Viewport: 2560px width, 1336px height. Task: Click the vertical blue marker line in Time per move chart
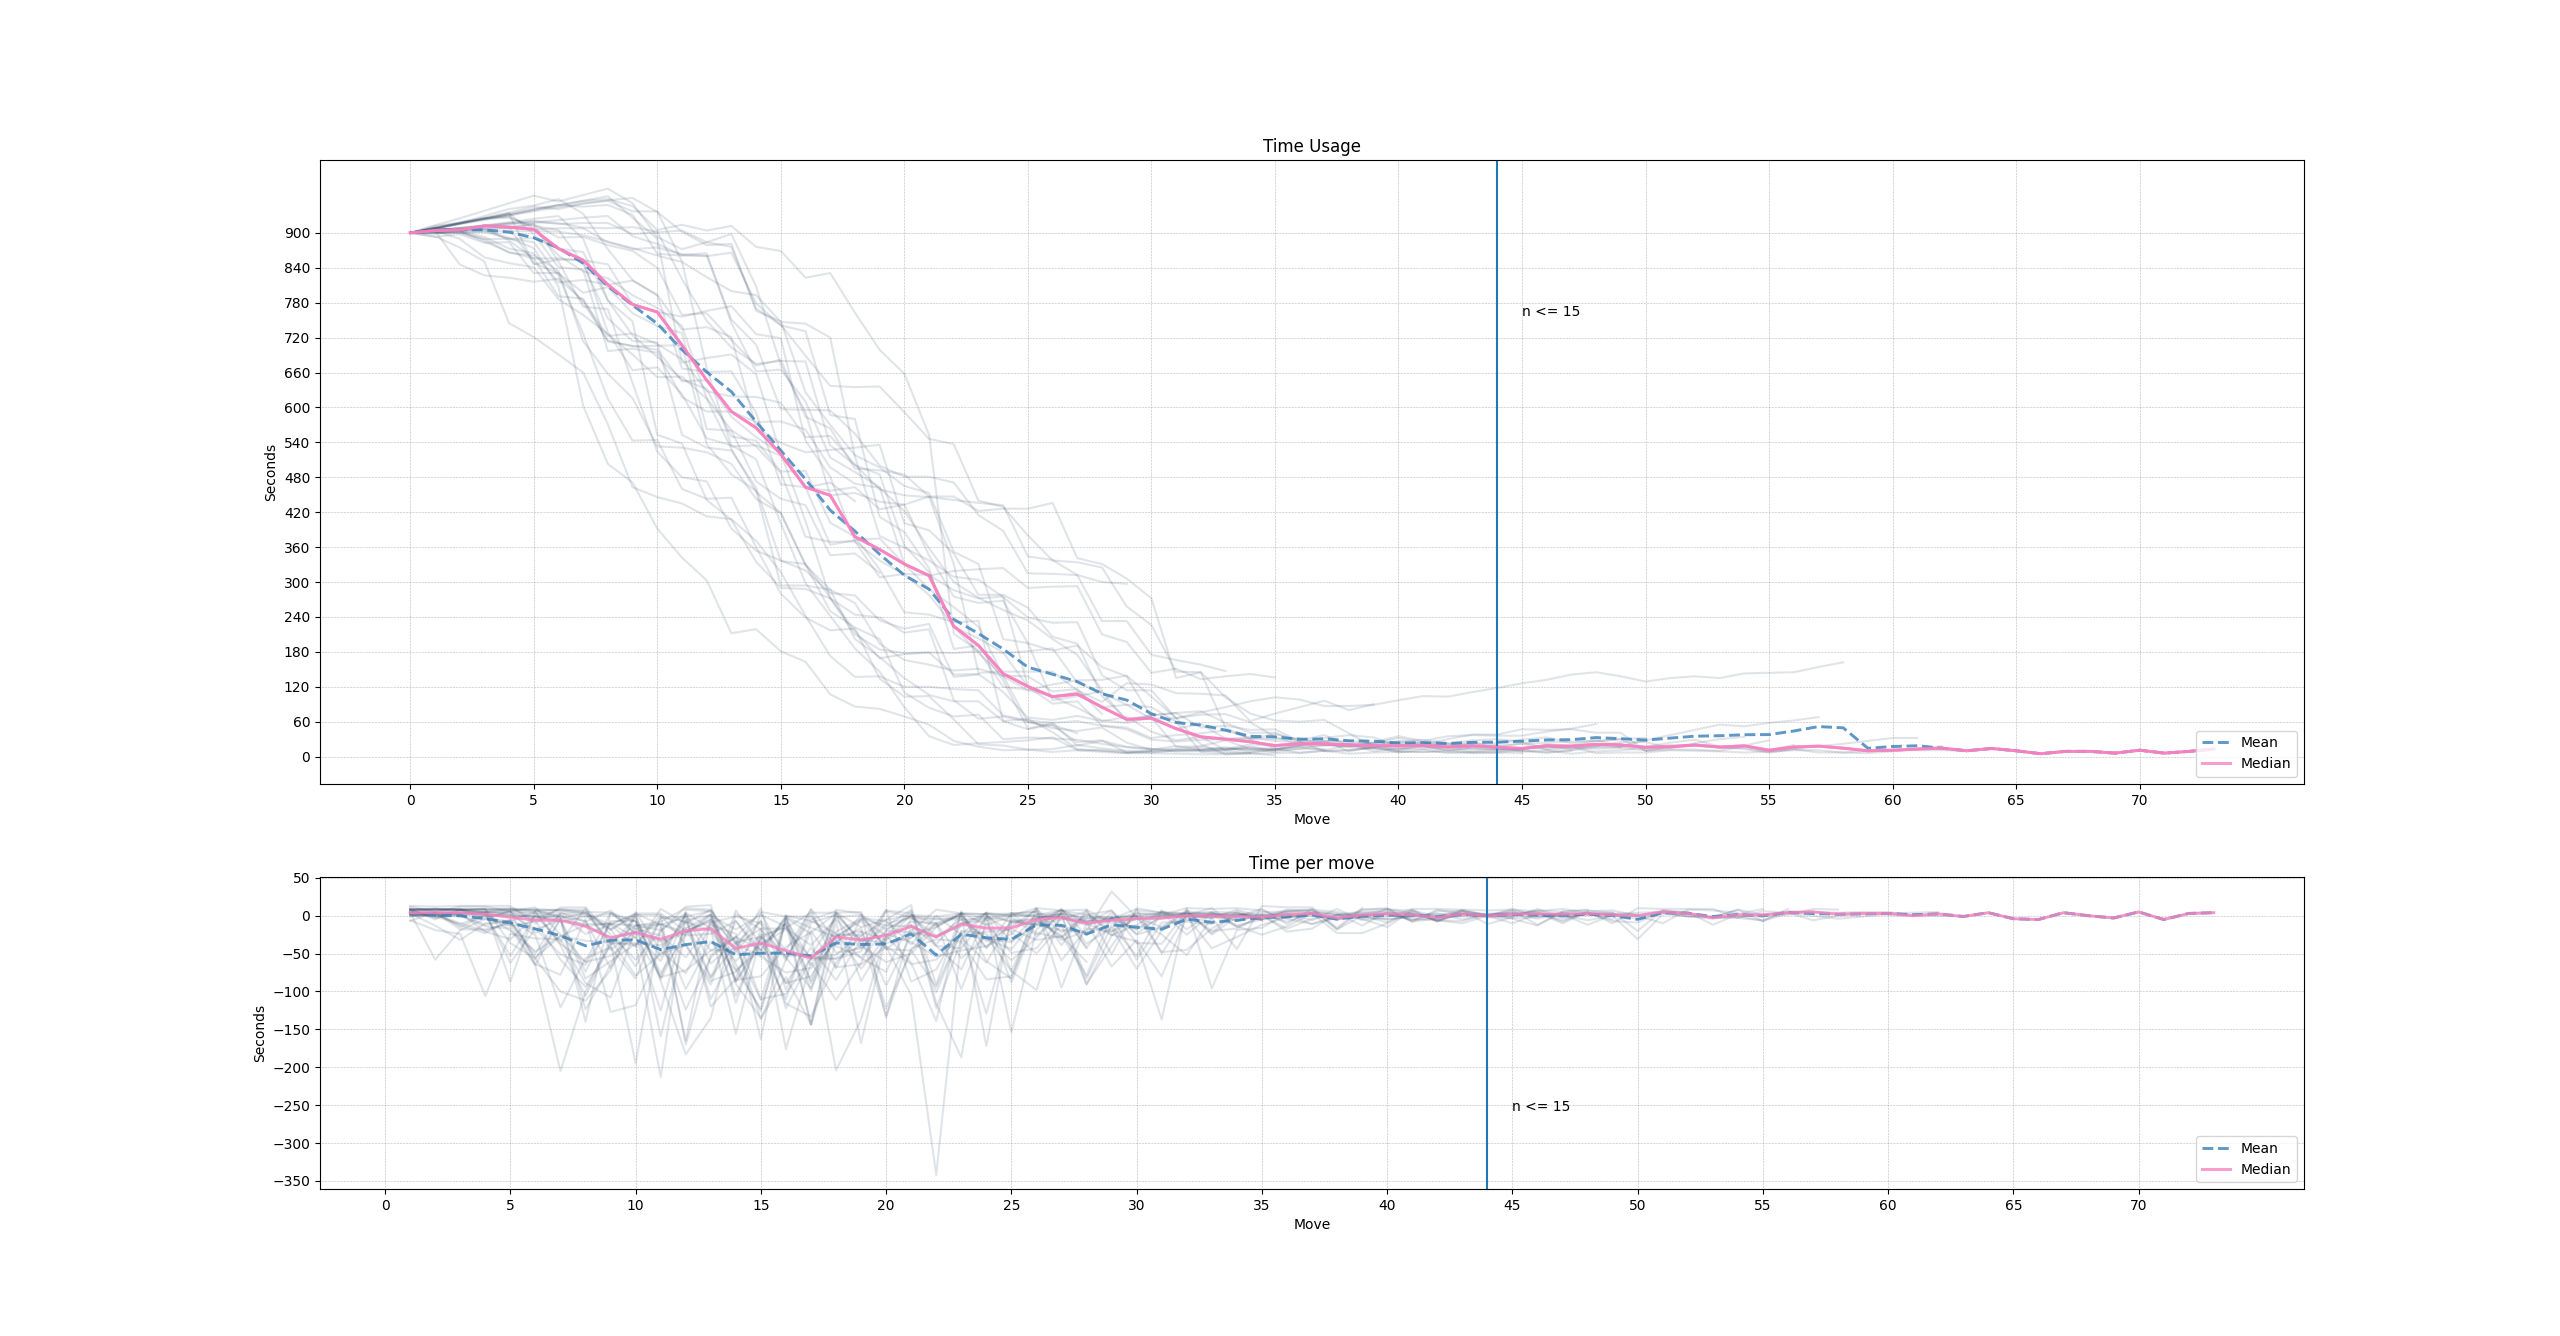click(1487, 1033)
